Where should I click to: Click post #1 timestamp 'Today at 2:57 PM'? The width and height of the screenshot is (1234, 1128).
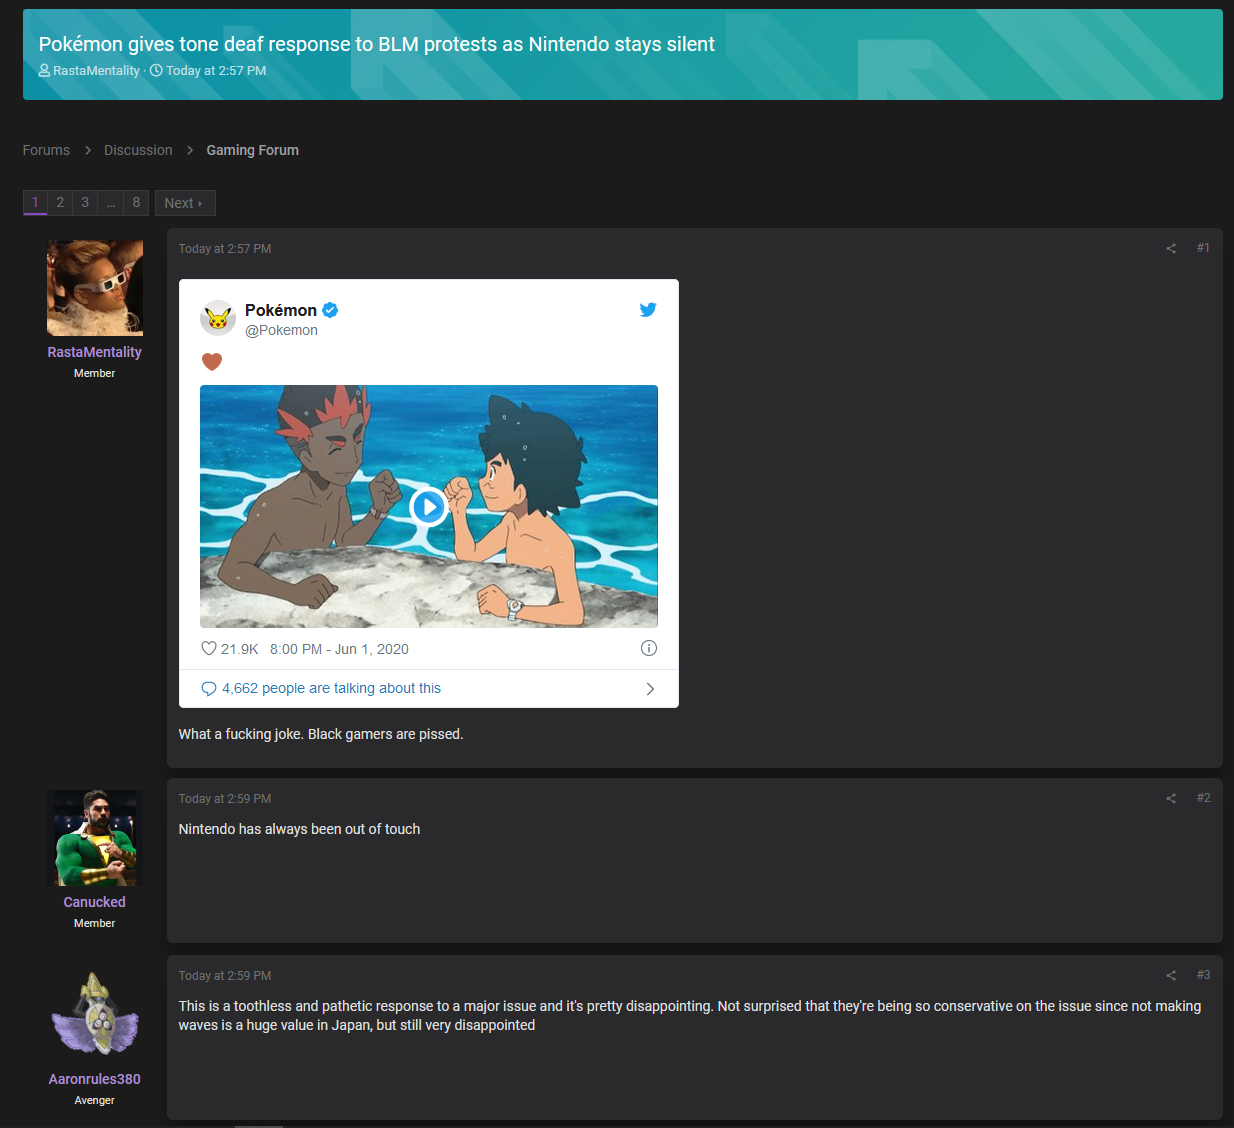[x=225, y=249]
